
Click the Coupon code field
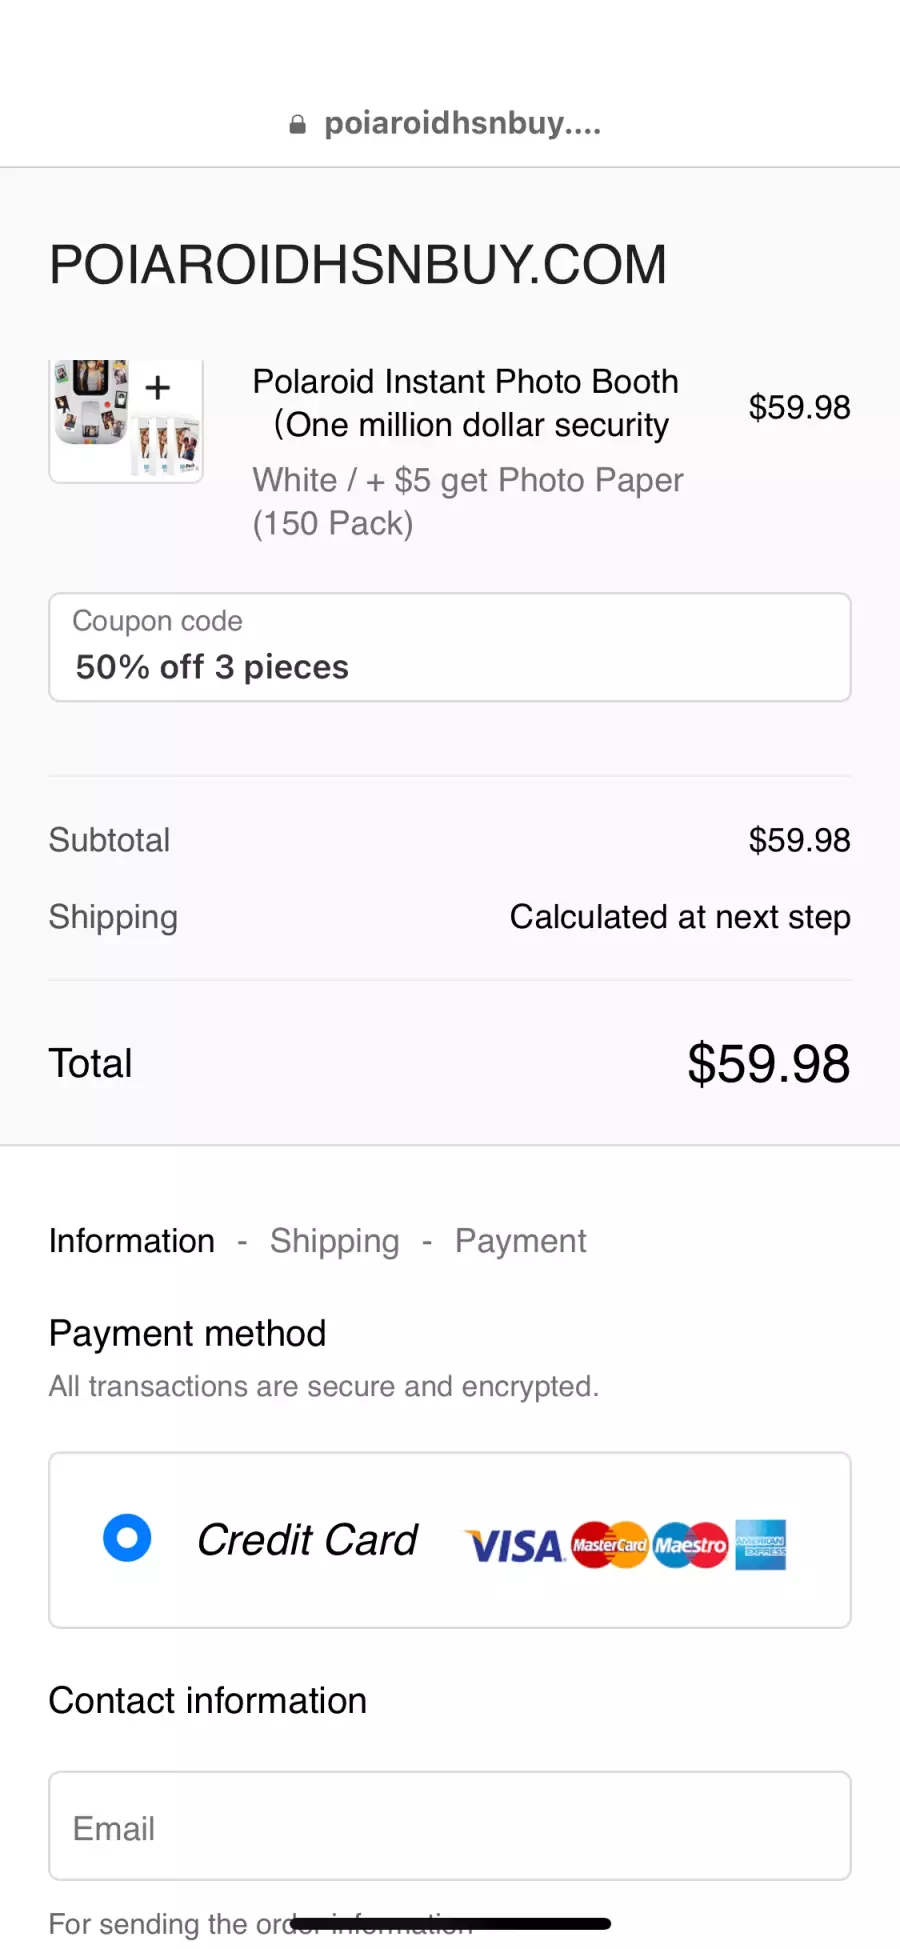pyautogui.click(x=450, y=647)
